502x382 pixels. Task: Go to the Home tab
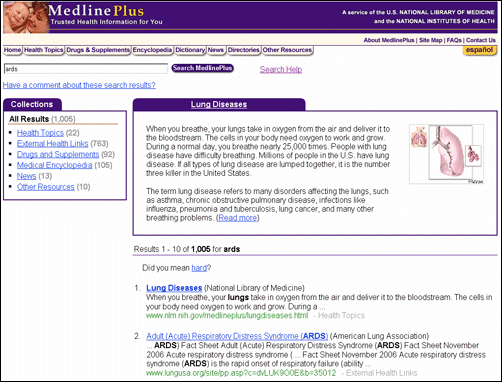13,50
